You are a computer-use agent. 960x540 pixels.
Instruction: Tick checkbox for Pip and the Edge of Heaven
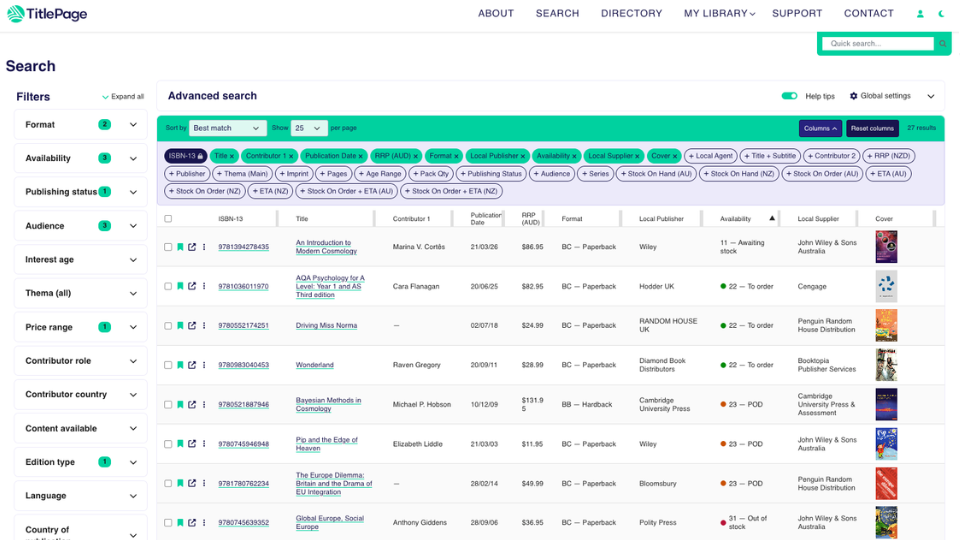pyautogui.click(x=168, y=444)
